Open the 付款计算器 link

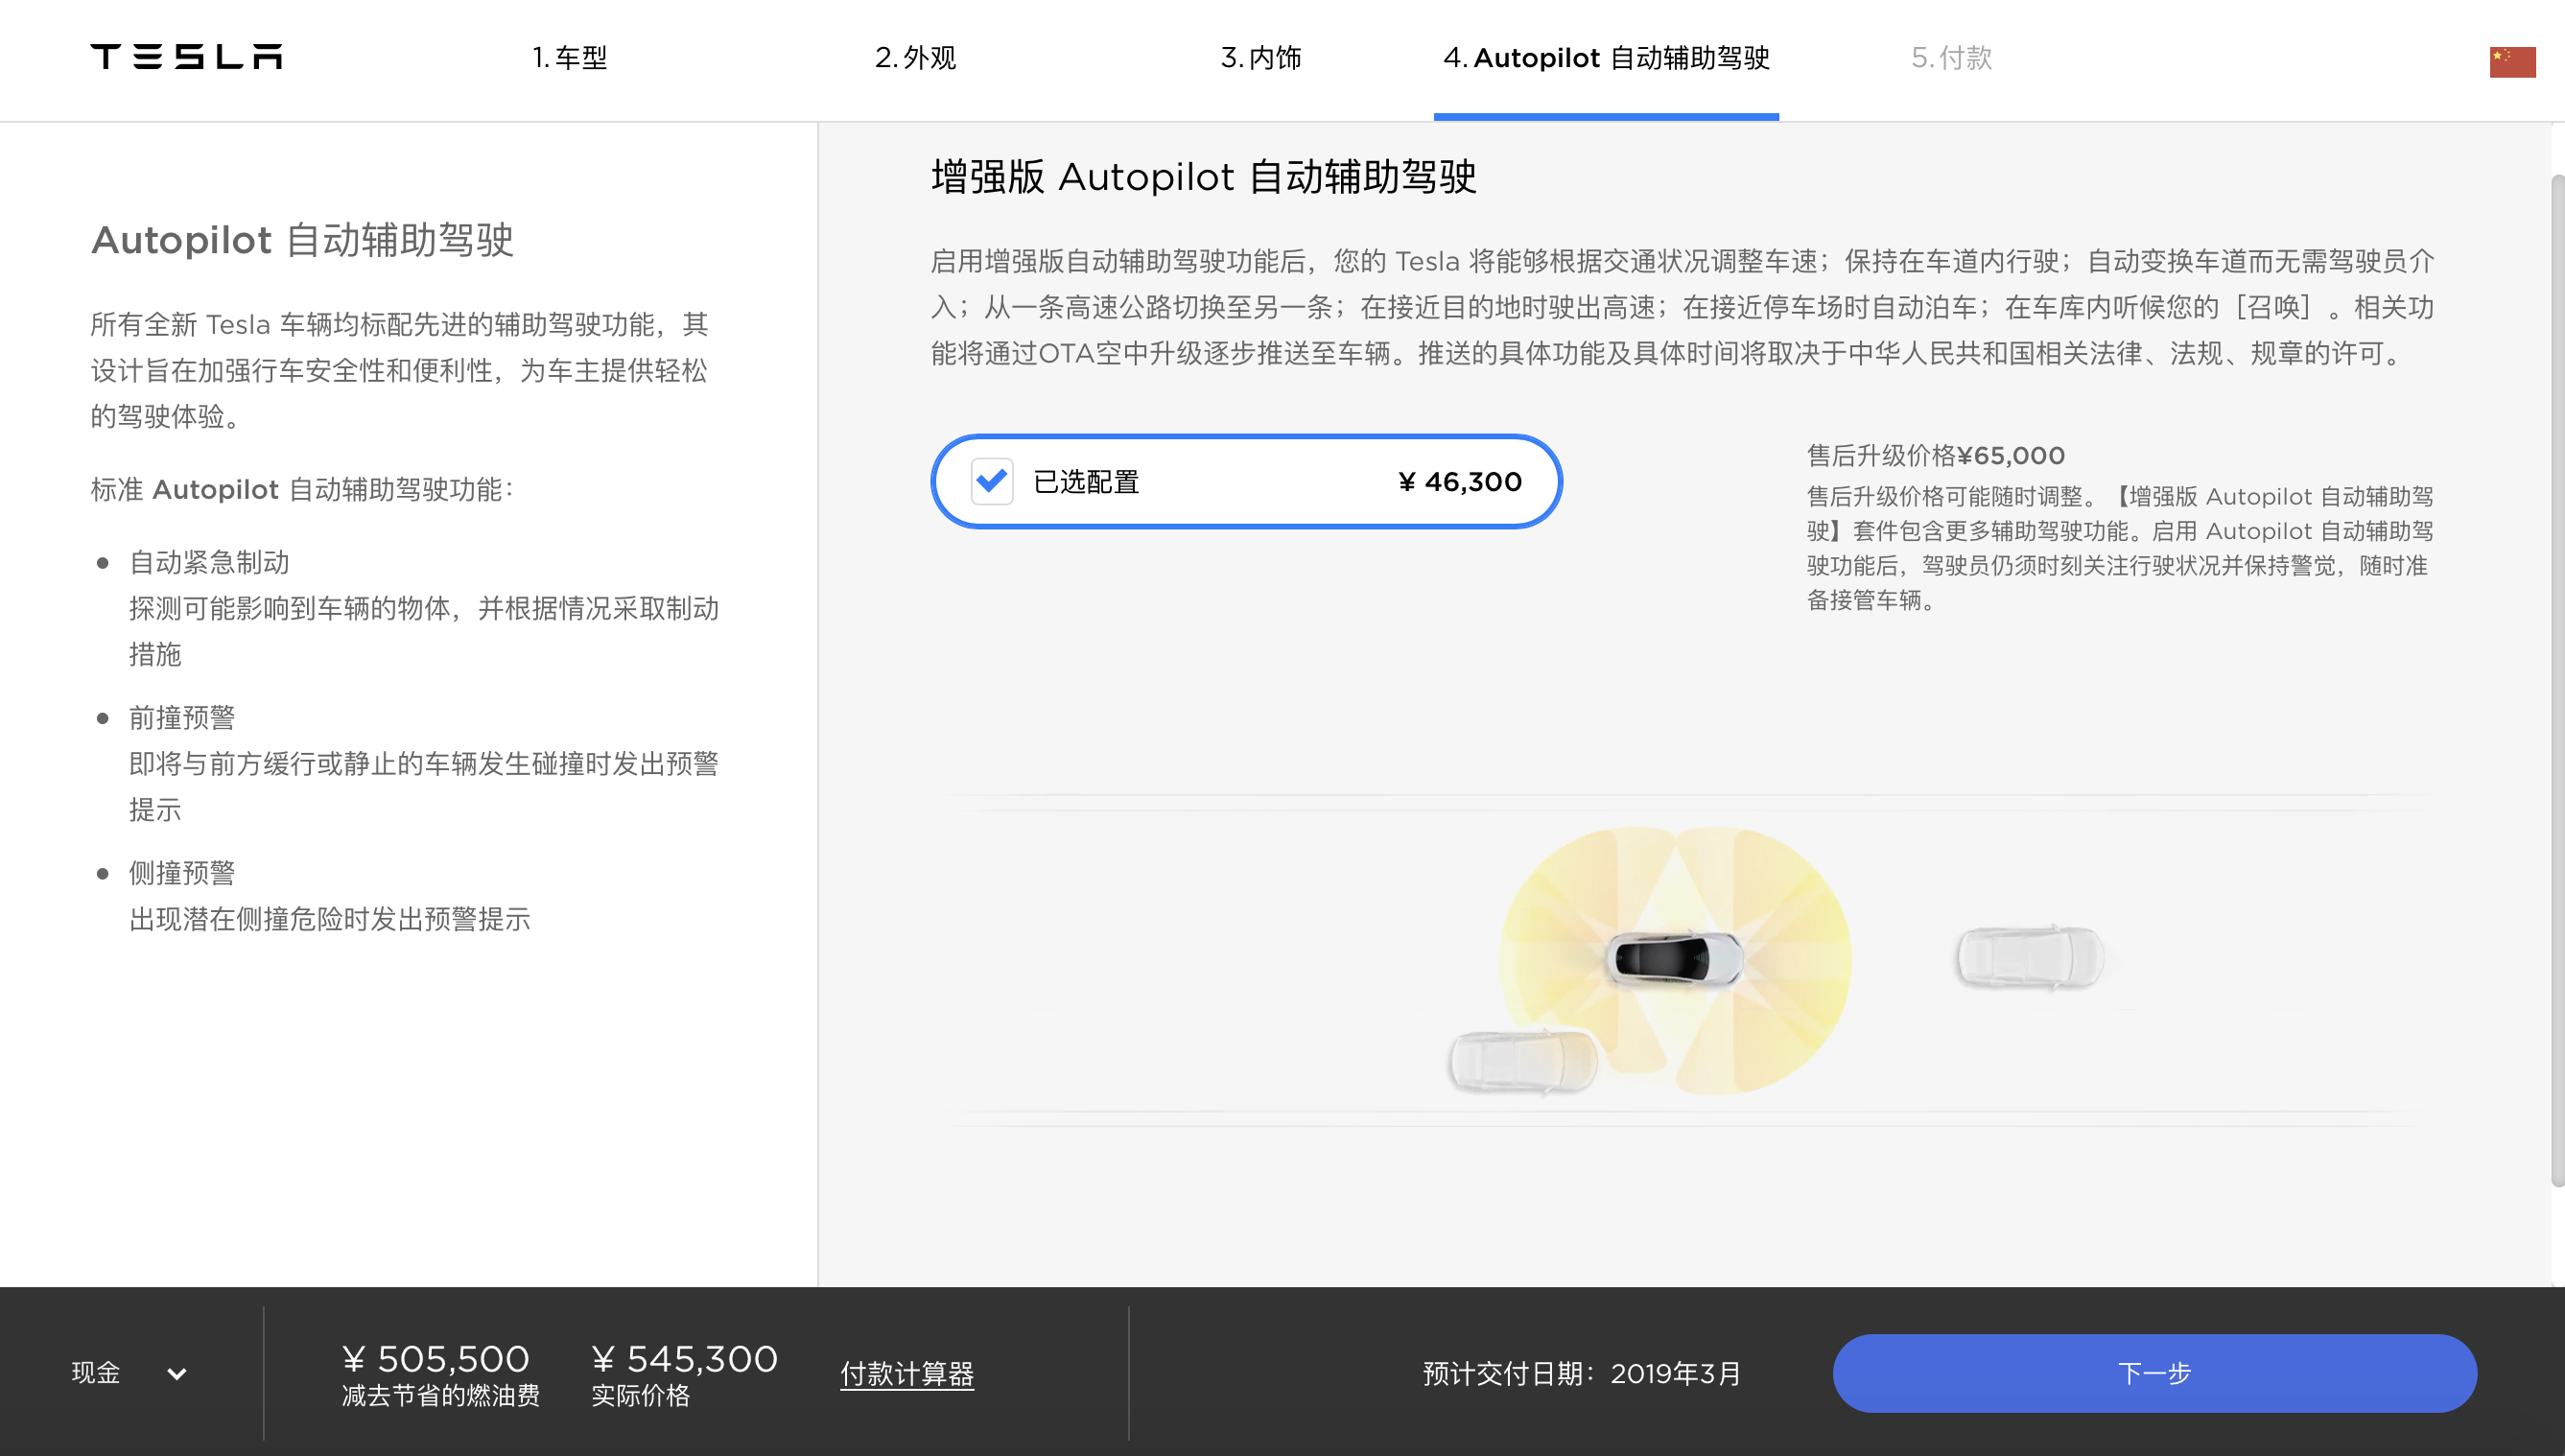(906, 1374)
